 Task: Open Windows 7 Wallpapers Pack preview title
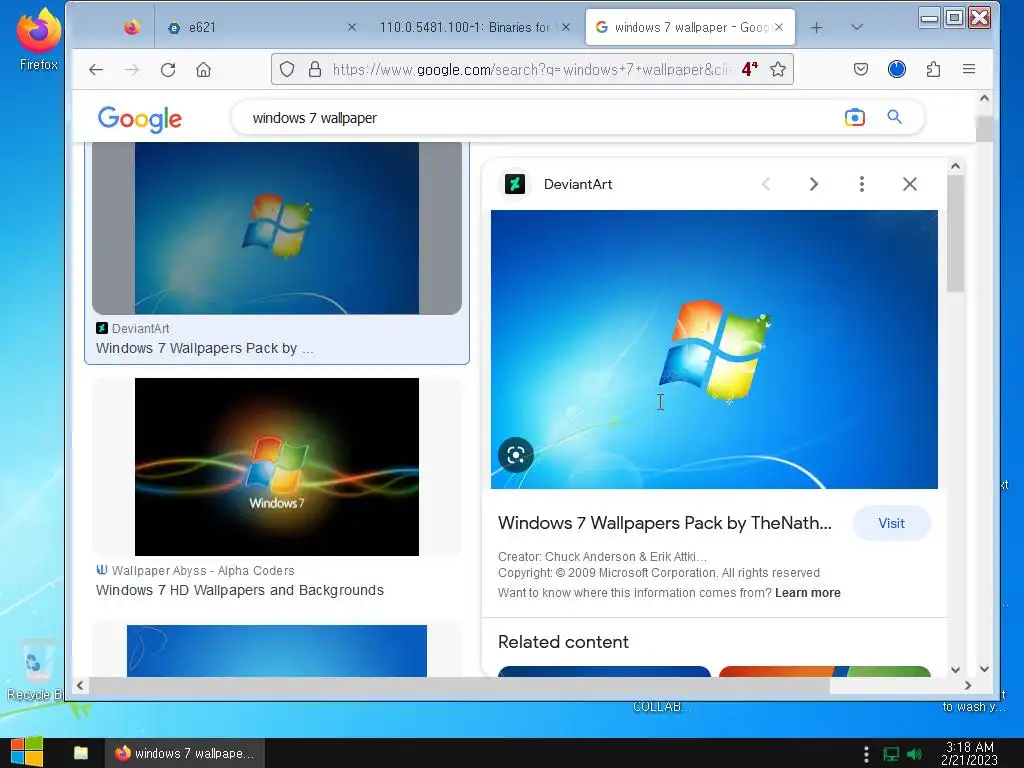[x=665, y=523]
